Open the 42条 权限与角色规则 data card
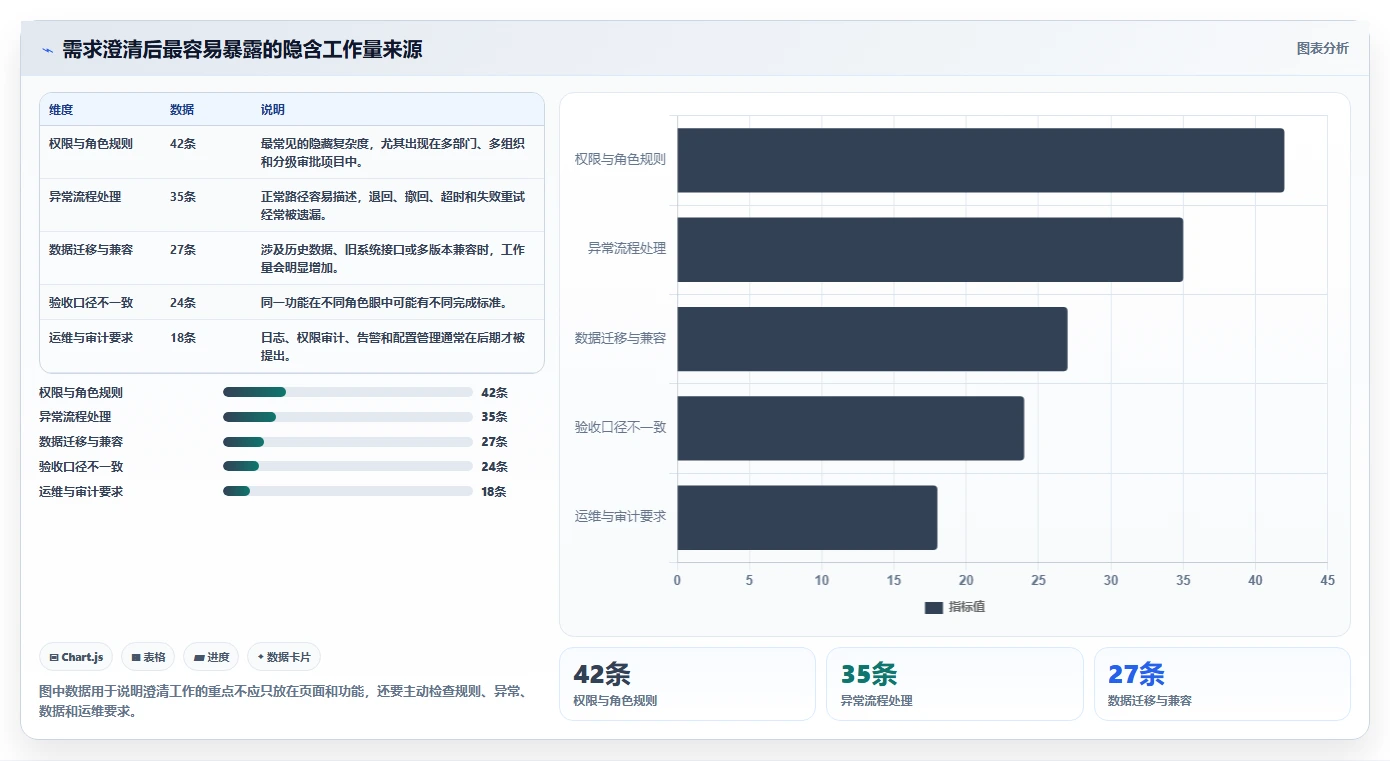Viewport: 1390px width, 761px height. 687,684
